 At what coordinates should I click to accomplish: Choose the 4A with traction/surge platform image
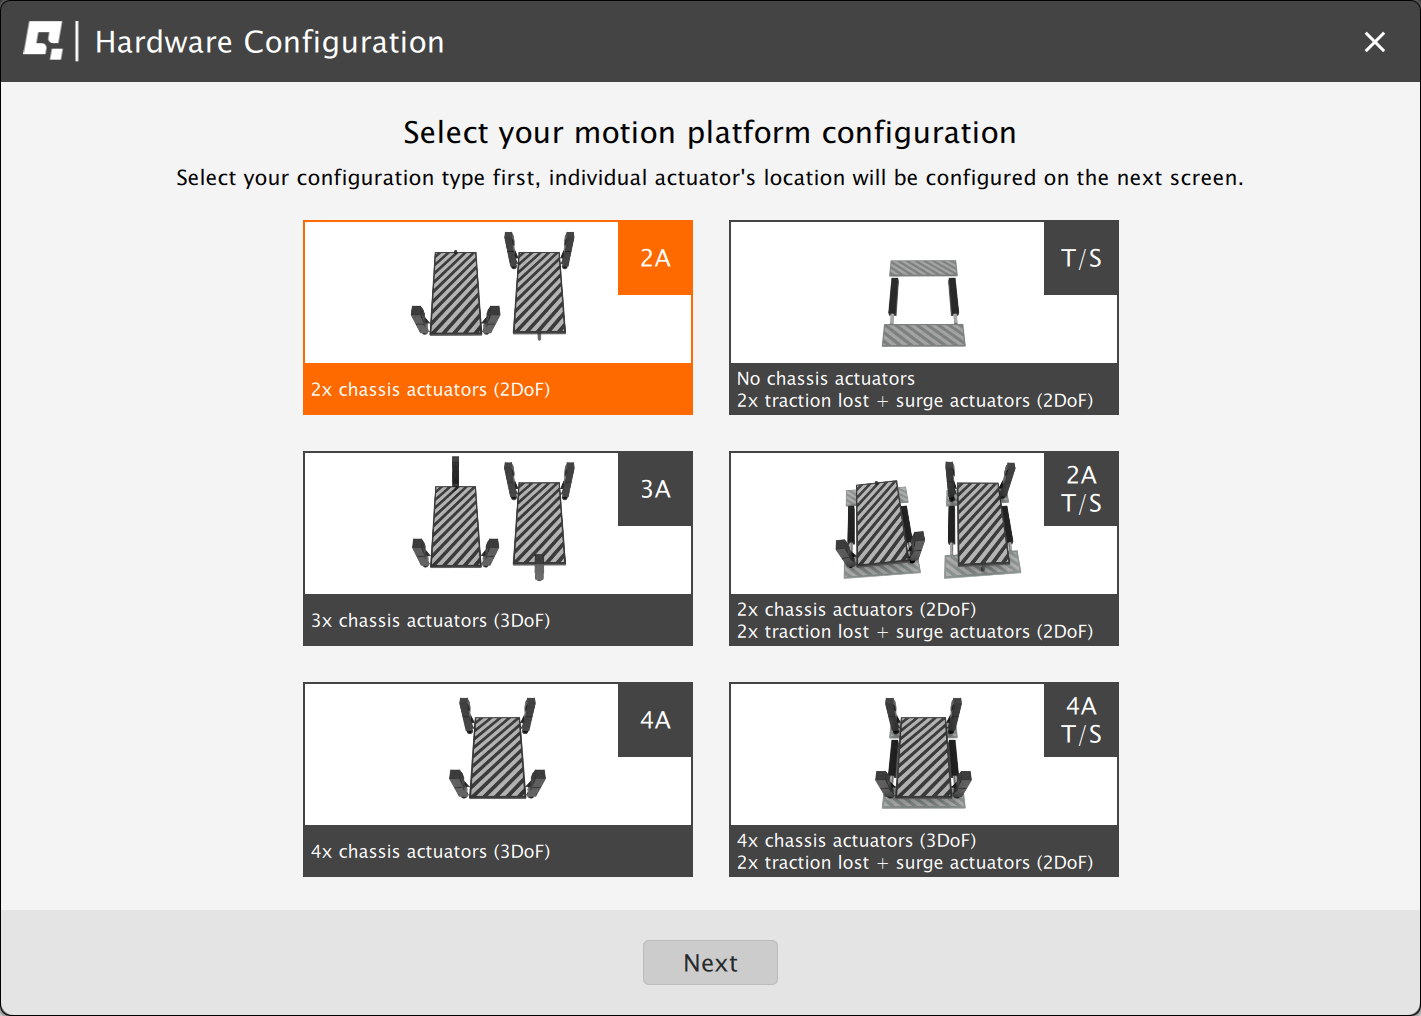point(923,754)
